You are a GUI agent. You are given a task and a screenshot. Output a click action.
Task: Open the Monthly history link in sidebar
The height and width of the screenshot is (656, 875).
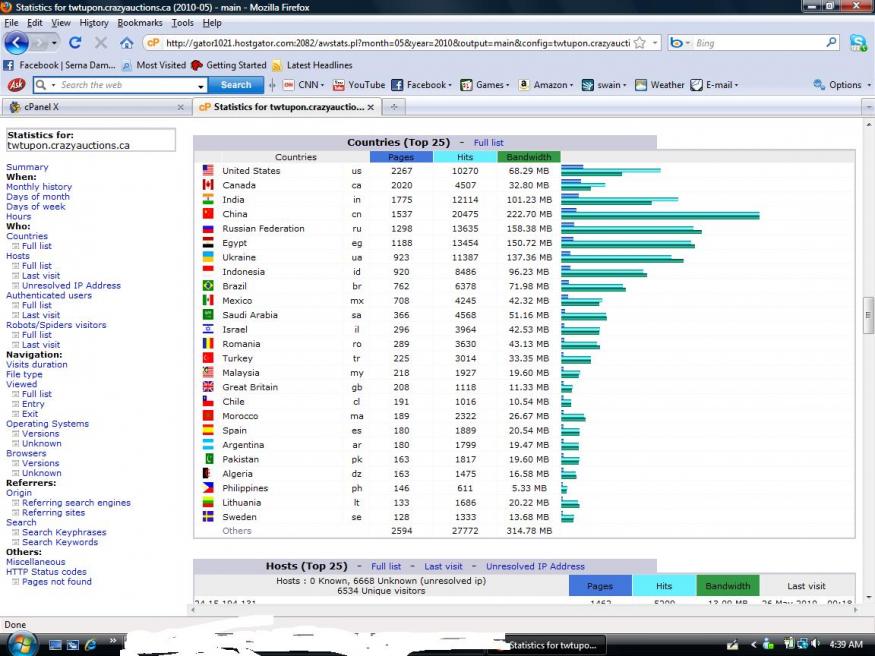pos(39,187)
